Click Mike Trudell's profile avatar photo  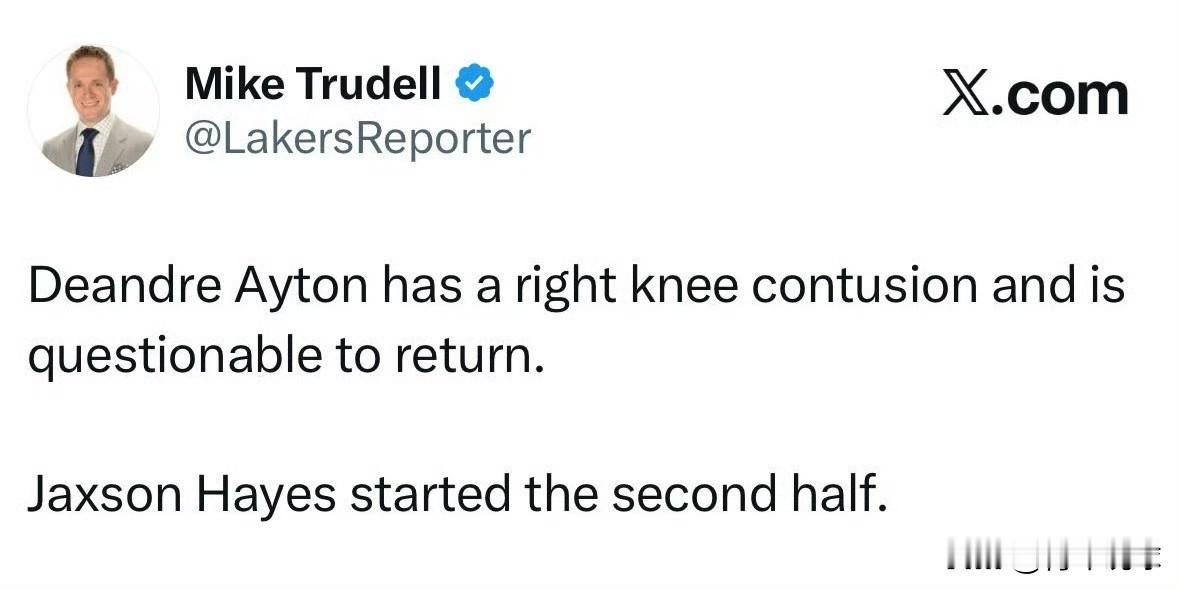pyautogui.click(x=92, y=111)
